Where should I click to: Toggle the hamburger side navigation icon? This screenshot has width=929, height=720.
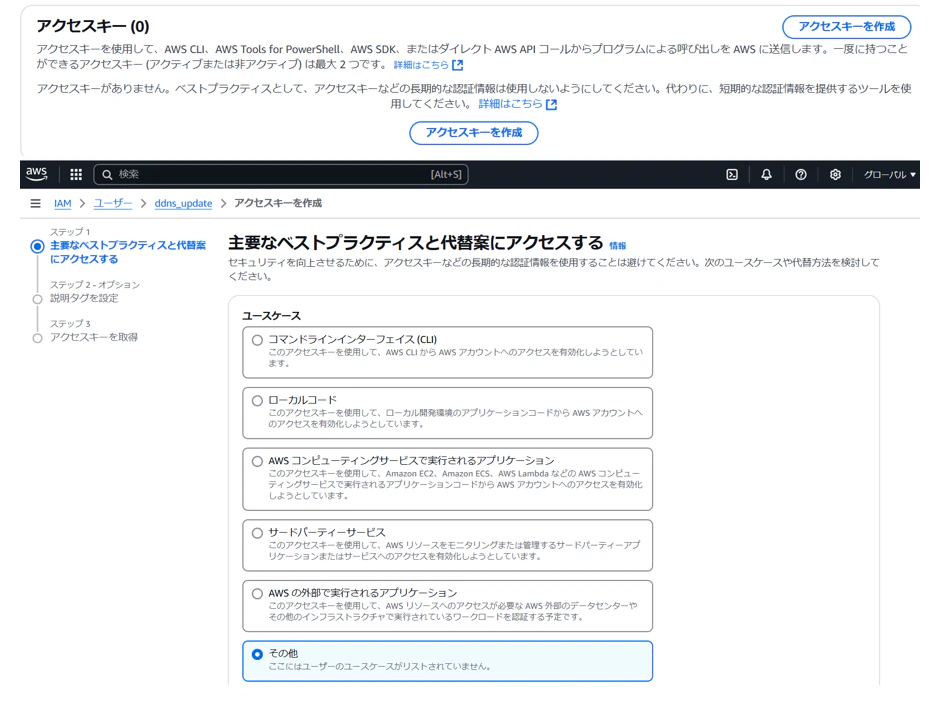coord(36,203)
